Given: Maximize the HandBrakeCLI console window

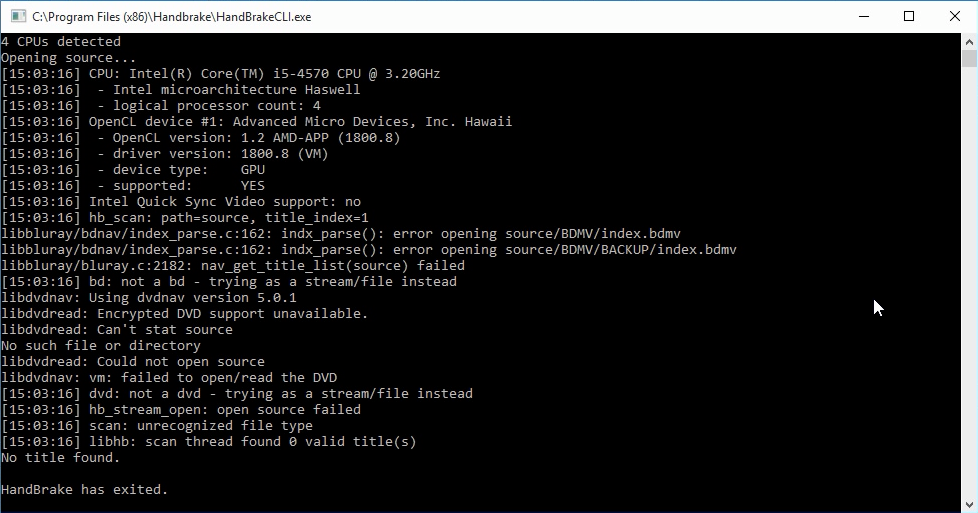Looking at the screenshot, I should coord(909,16).
